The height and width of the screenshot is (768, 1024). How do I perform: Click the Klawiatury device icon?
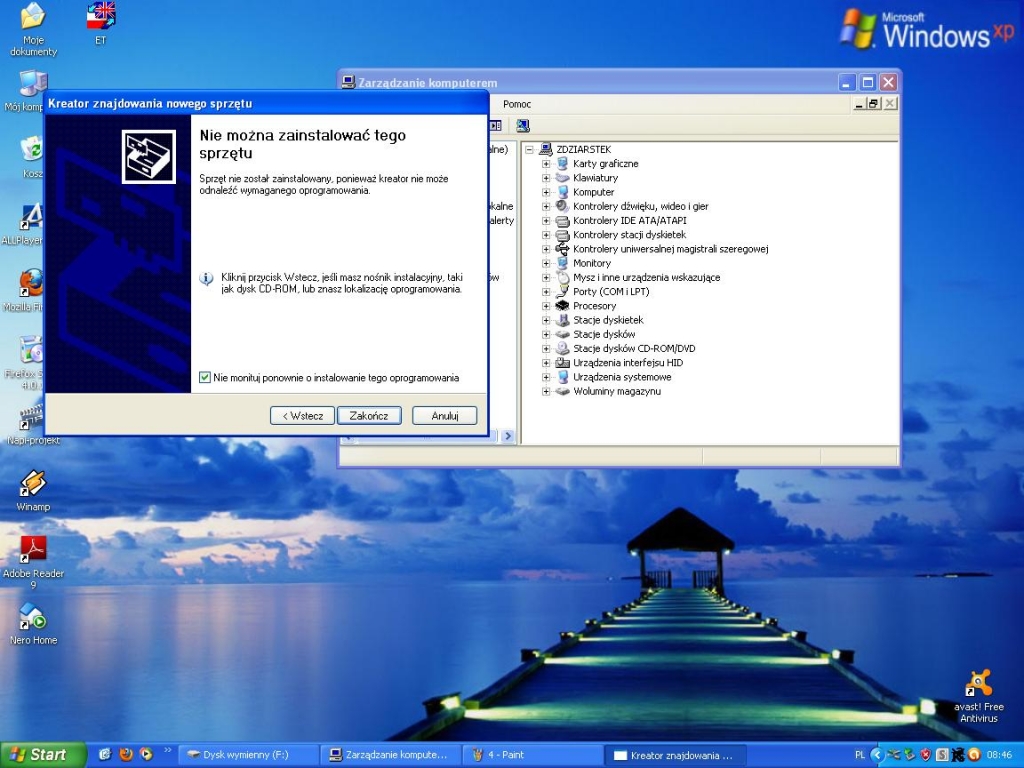click(x=562, y=178)
